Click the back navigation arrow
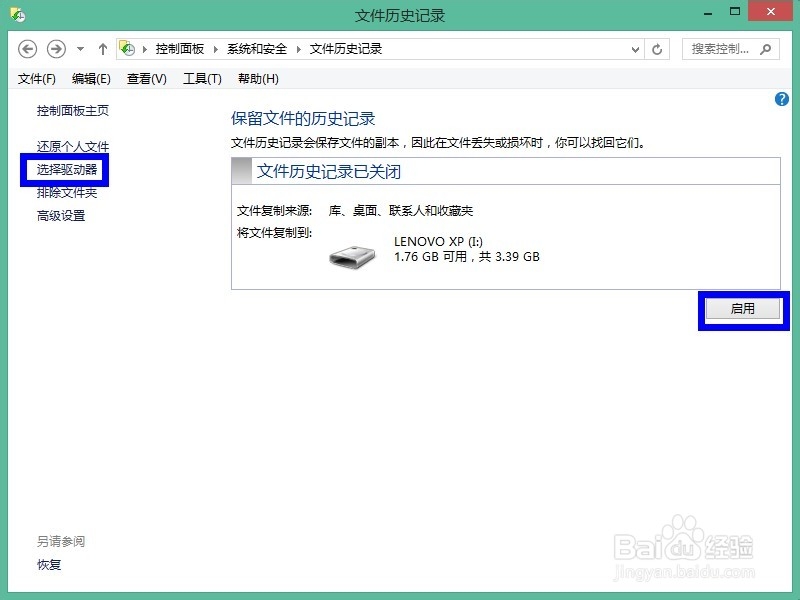This screenshot has height=600, width=800. tap(27, 48)
